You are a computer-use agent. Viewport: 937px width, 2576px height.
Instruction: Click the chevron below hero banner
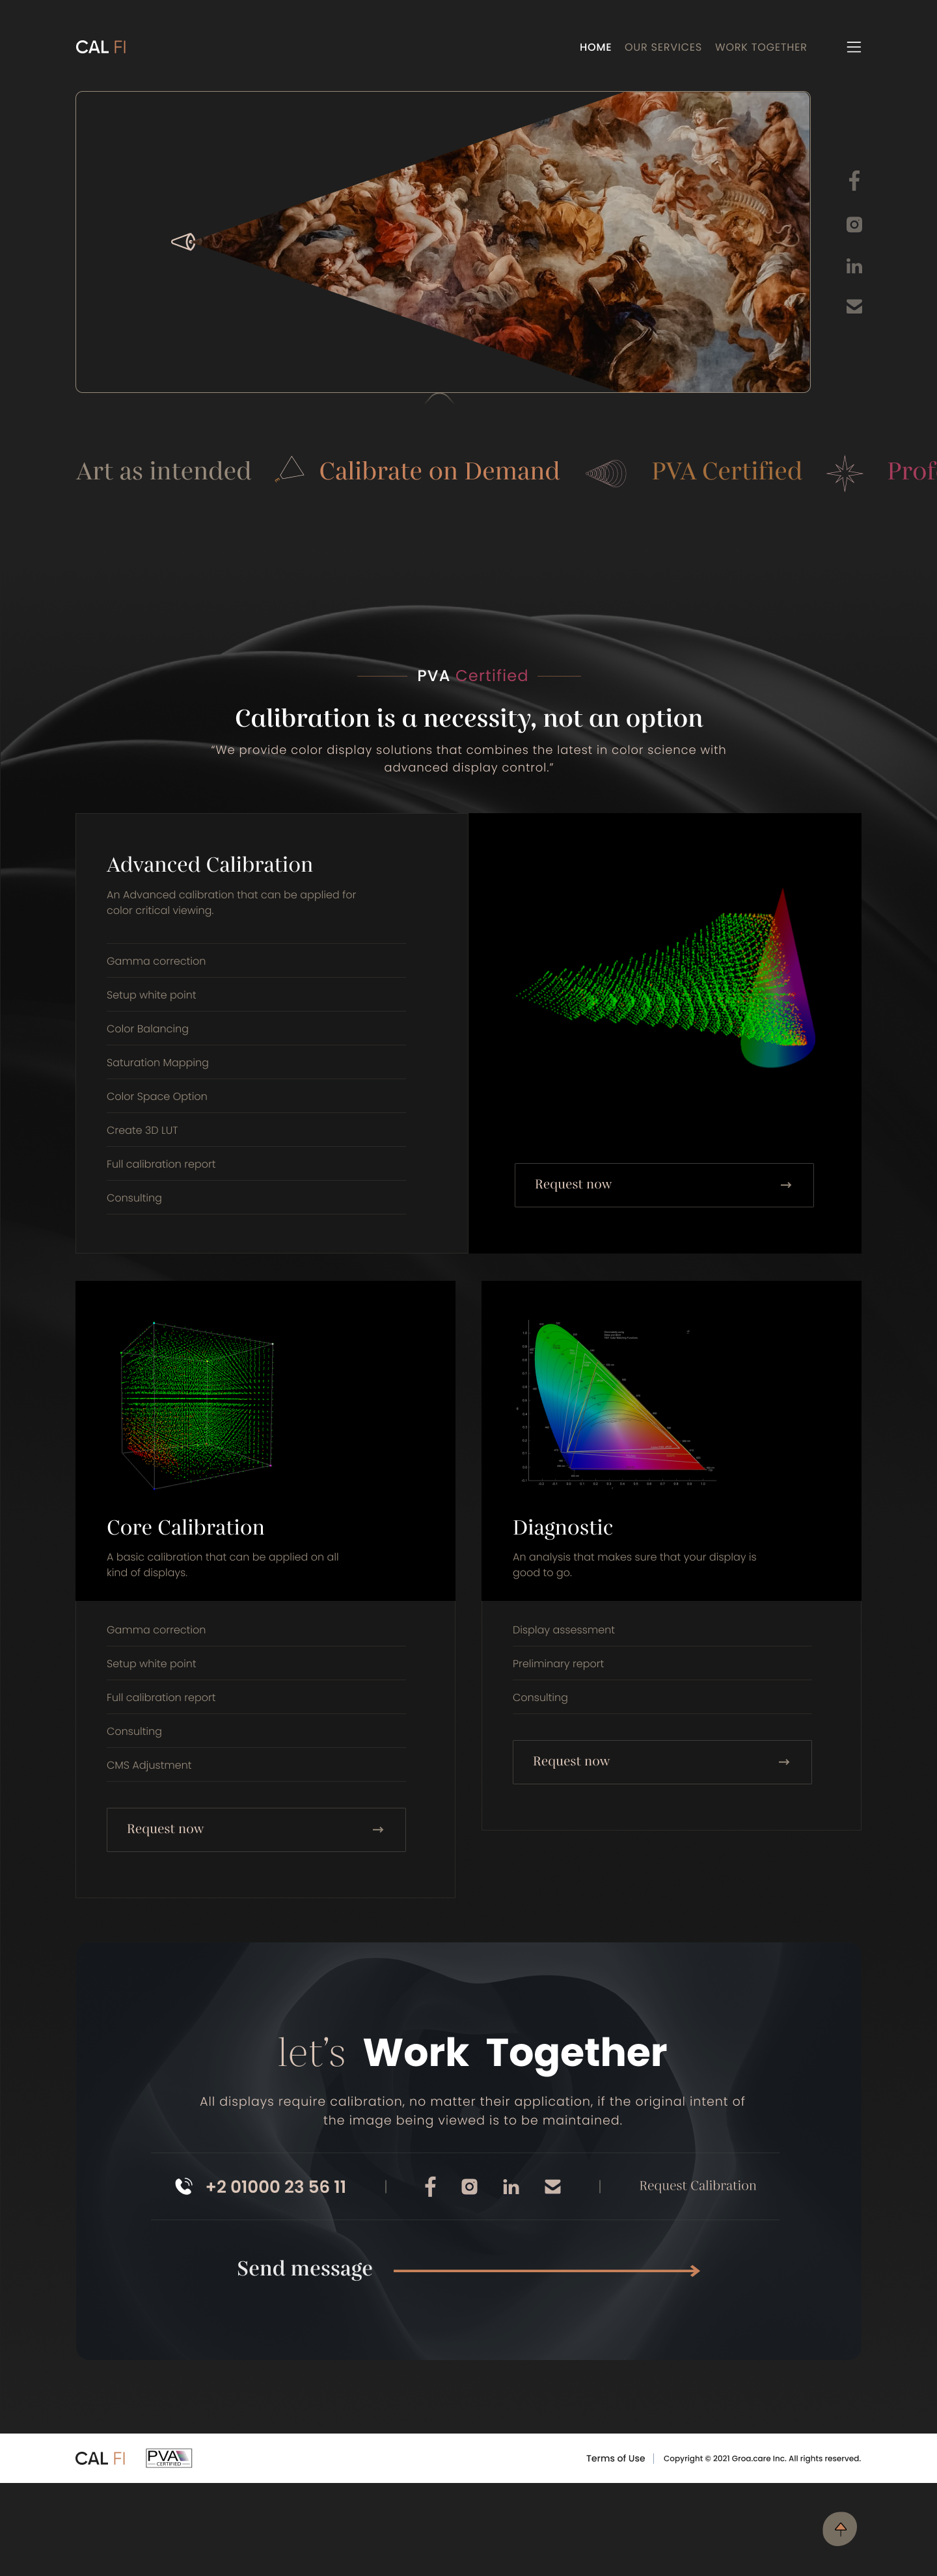tap(439, 397)
